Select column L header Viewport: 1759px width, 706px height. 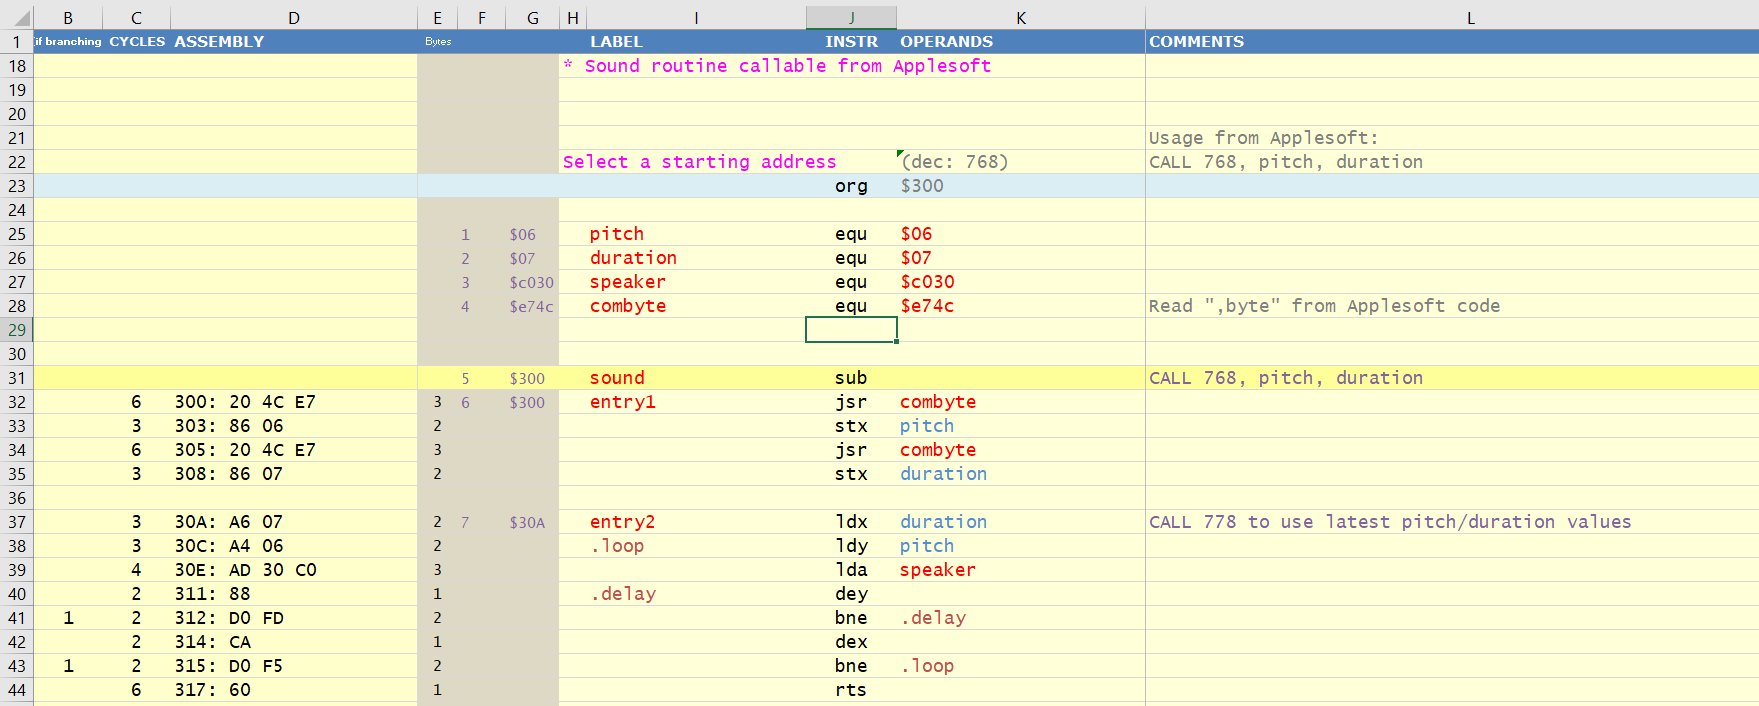pos(1470,18)
